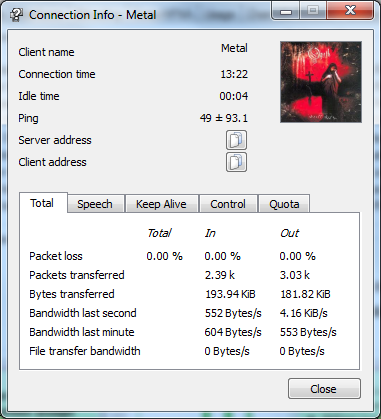Copy the client address to clipboard
This screenshot has height=419, width=381.
pos(236,162)
